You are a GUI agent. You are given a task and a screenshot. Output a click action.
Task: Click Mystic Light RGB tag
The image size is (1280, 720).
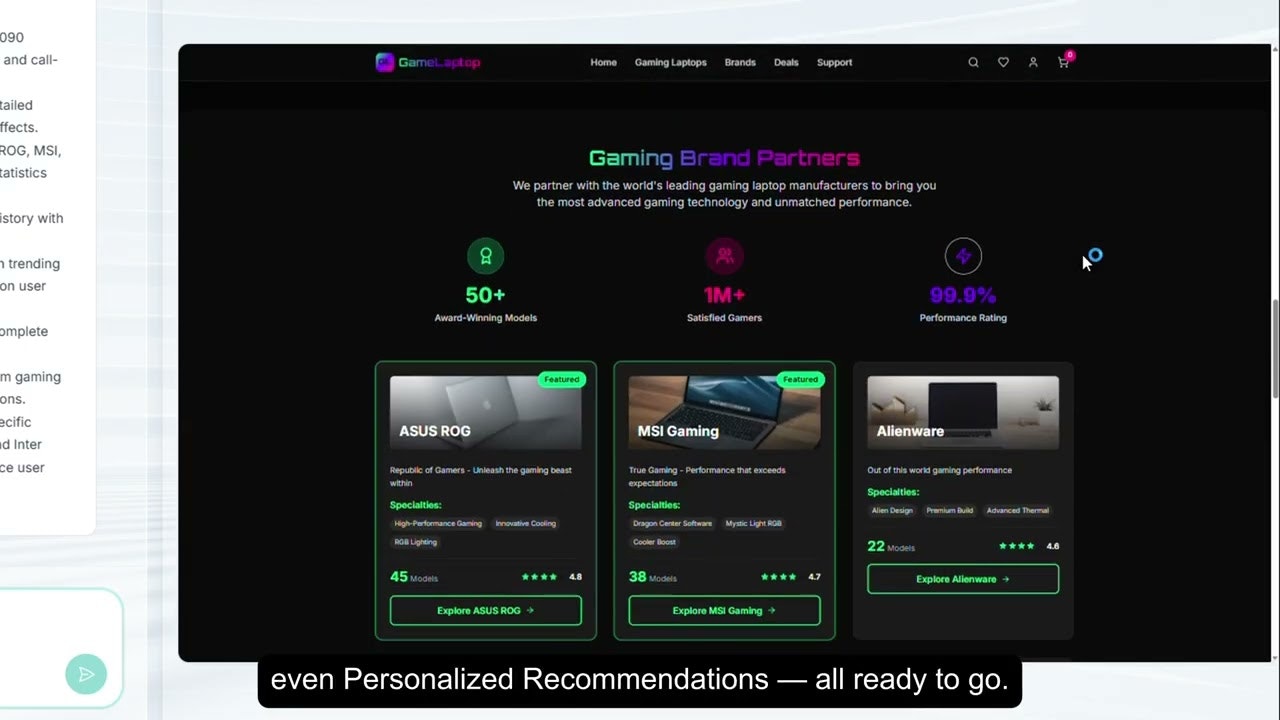point(754,523)
